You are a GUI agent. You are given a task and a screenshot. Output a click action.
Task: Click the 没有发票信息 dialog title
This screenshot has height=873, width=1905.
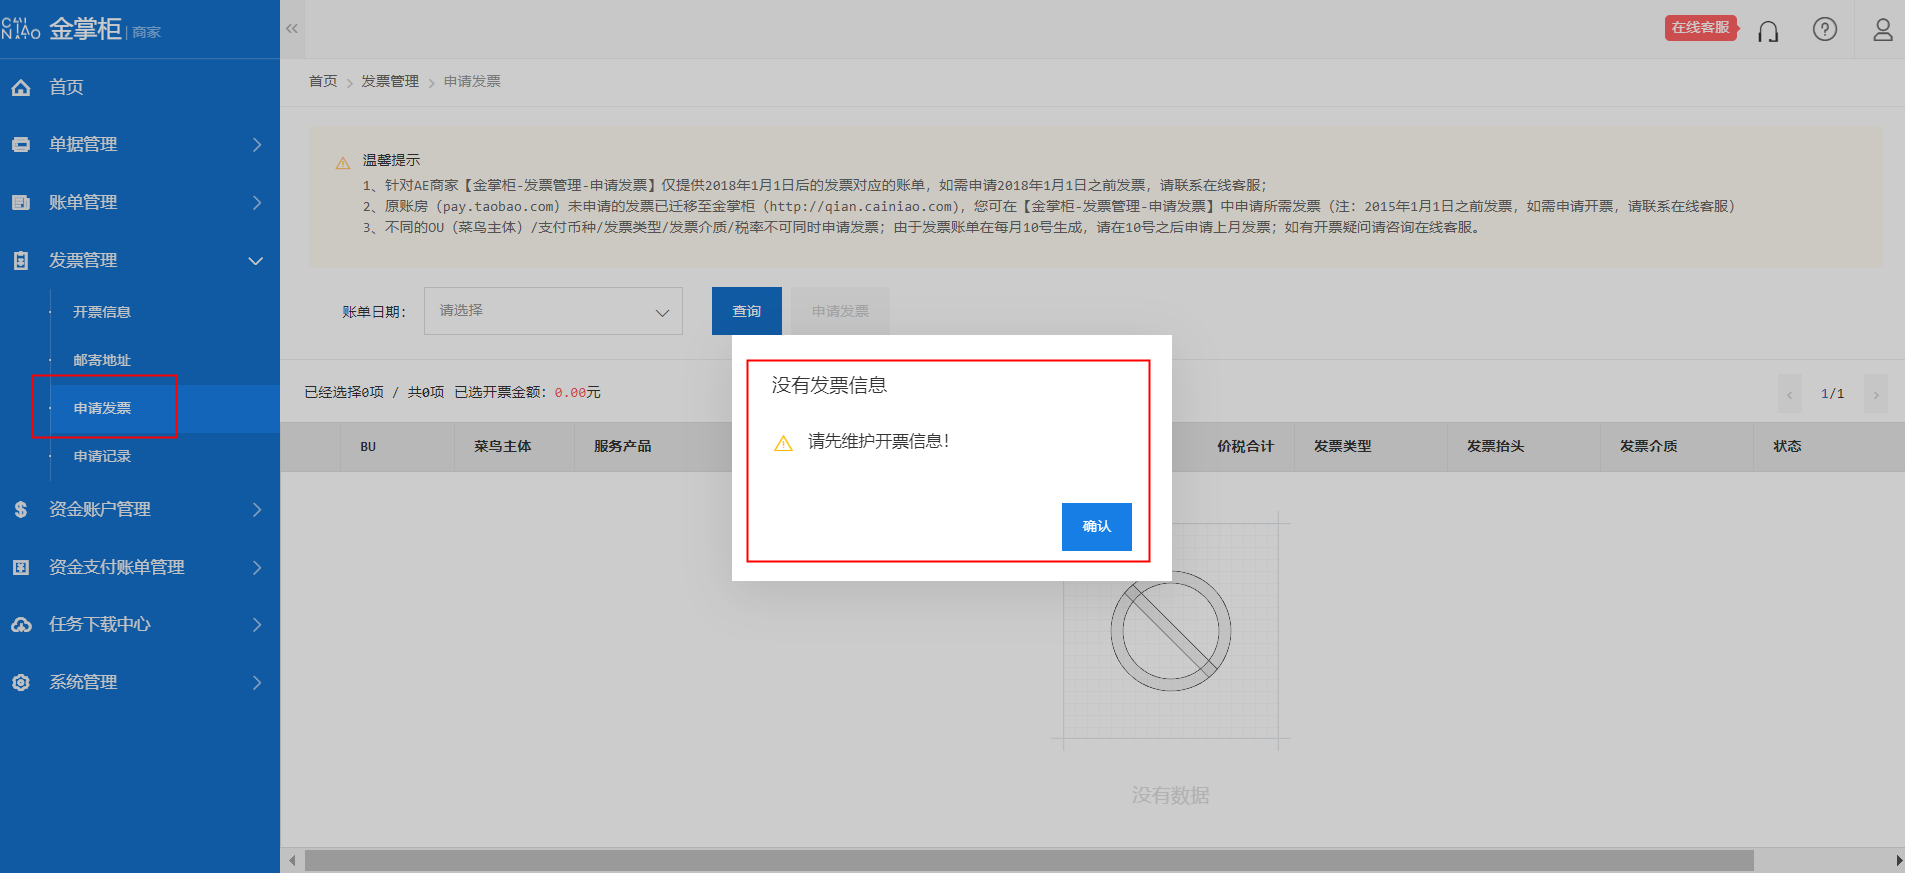829,385
